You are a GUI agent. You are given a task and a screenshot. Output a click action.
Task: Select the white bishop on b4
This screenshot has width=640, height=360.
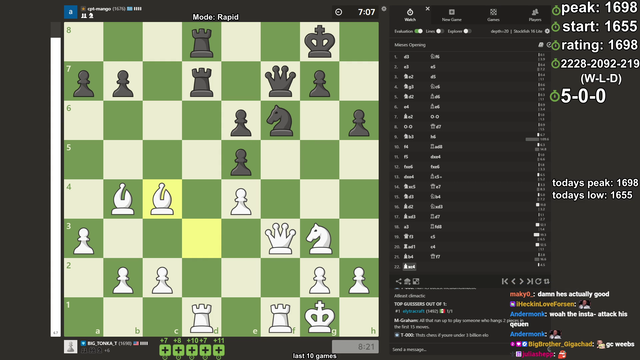point(123,199)
